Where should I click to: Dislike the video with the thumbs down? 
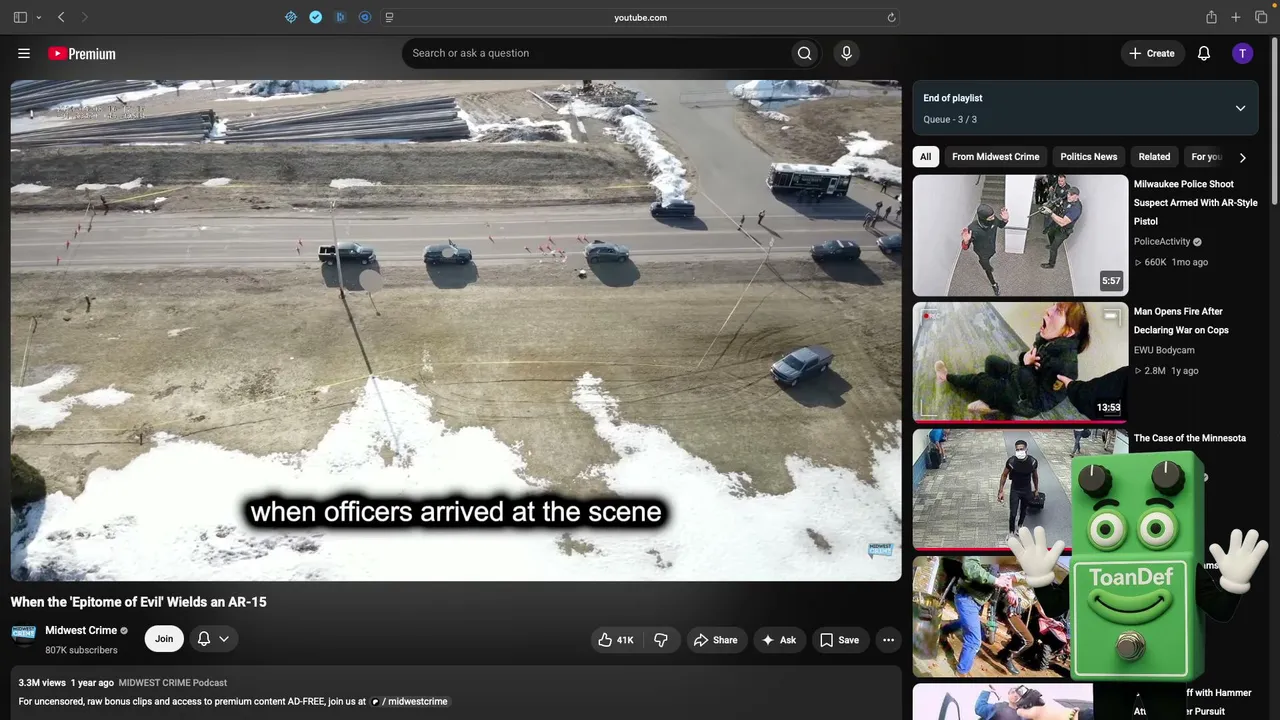coord(661,640)
